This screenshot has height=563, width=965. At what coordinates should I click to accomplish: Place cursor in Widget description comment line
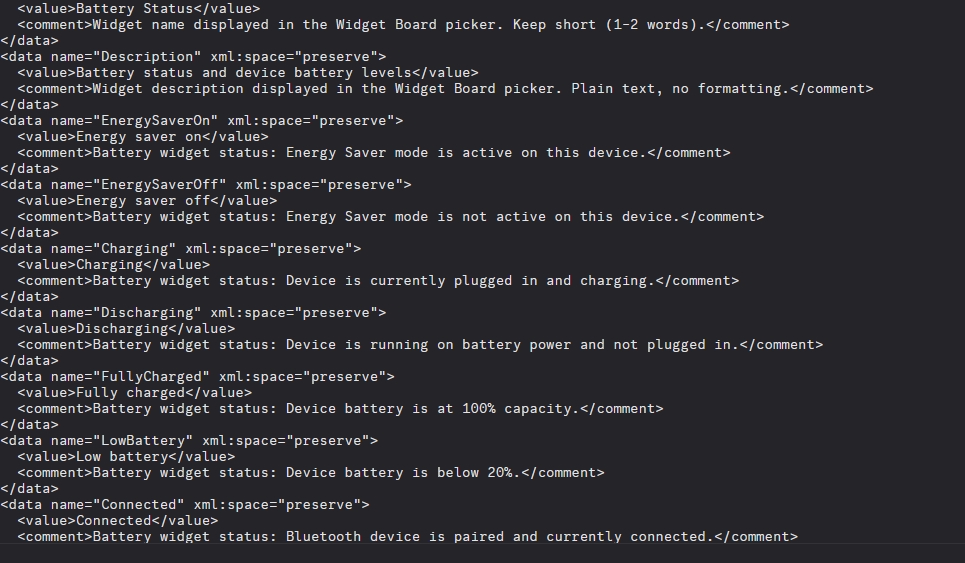click(445, 89)
